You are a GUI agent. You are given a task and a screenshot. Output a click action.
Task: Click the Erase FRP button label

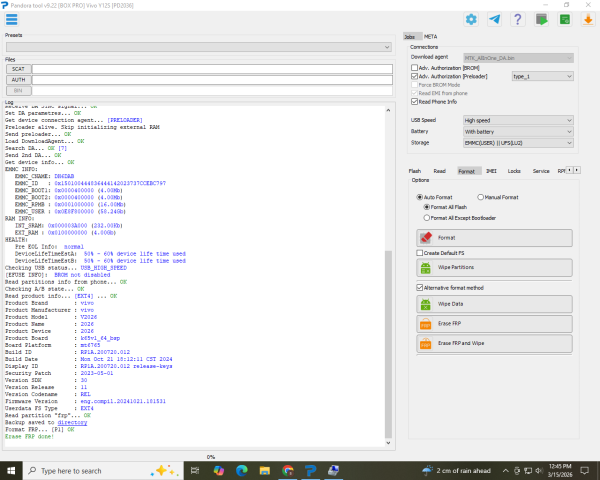(x=449, y=323)
